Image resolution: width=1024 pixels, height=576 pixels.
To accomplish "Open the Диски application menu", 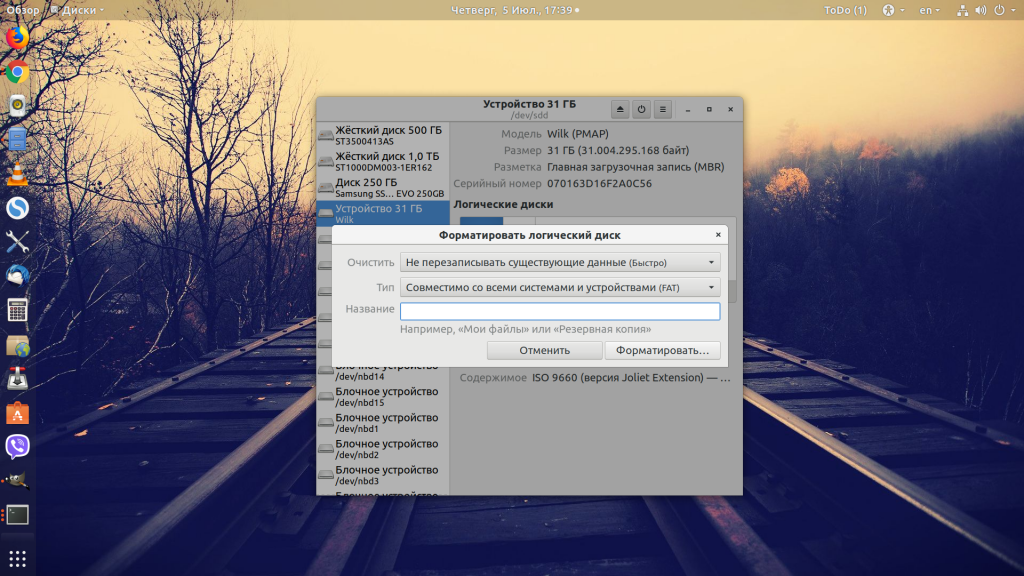I will click(x=77, y=10).
